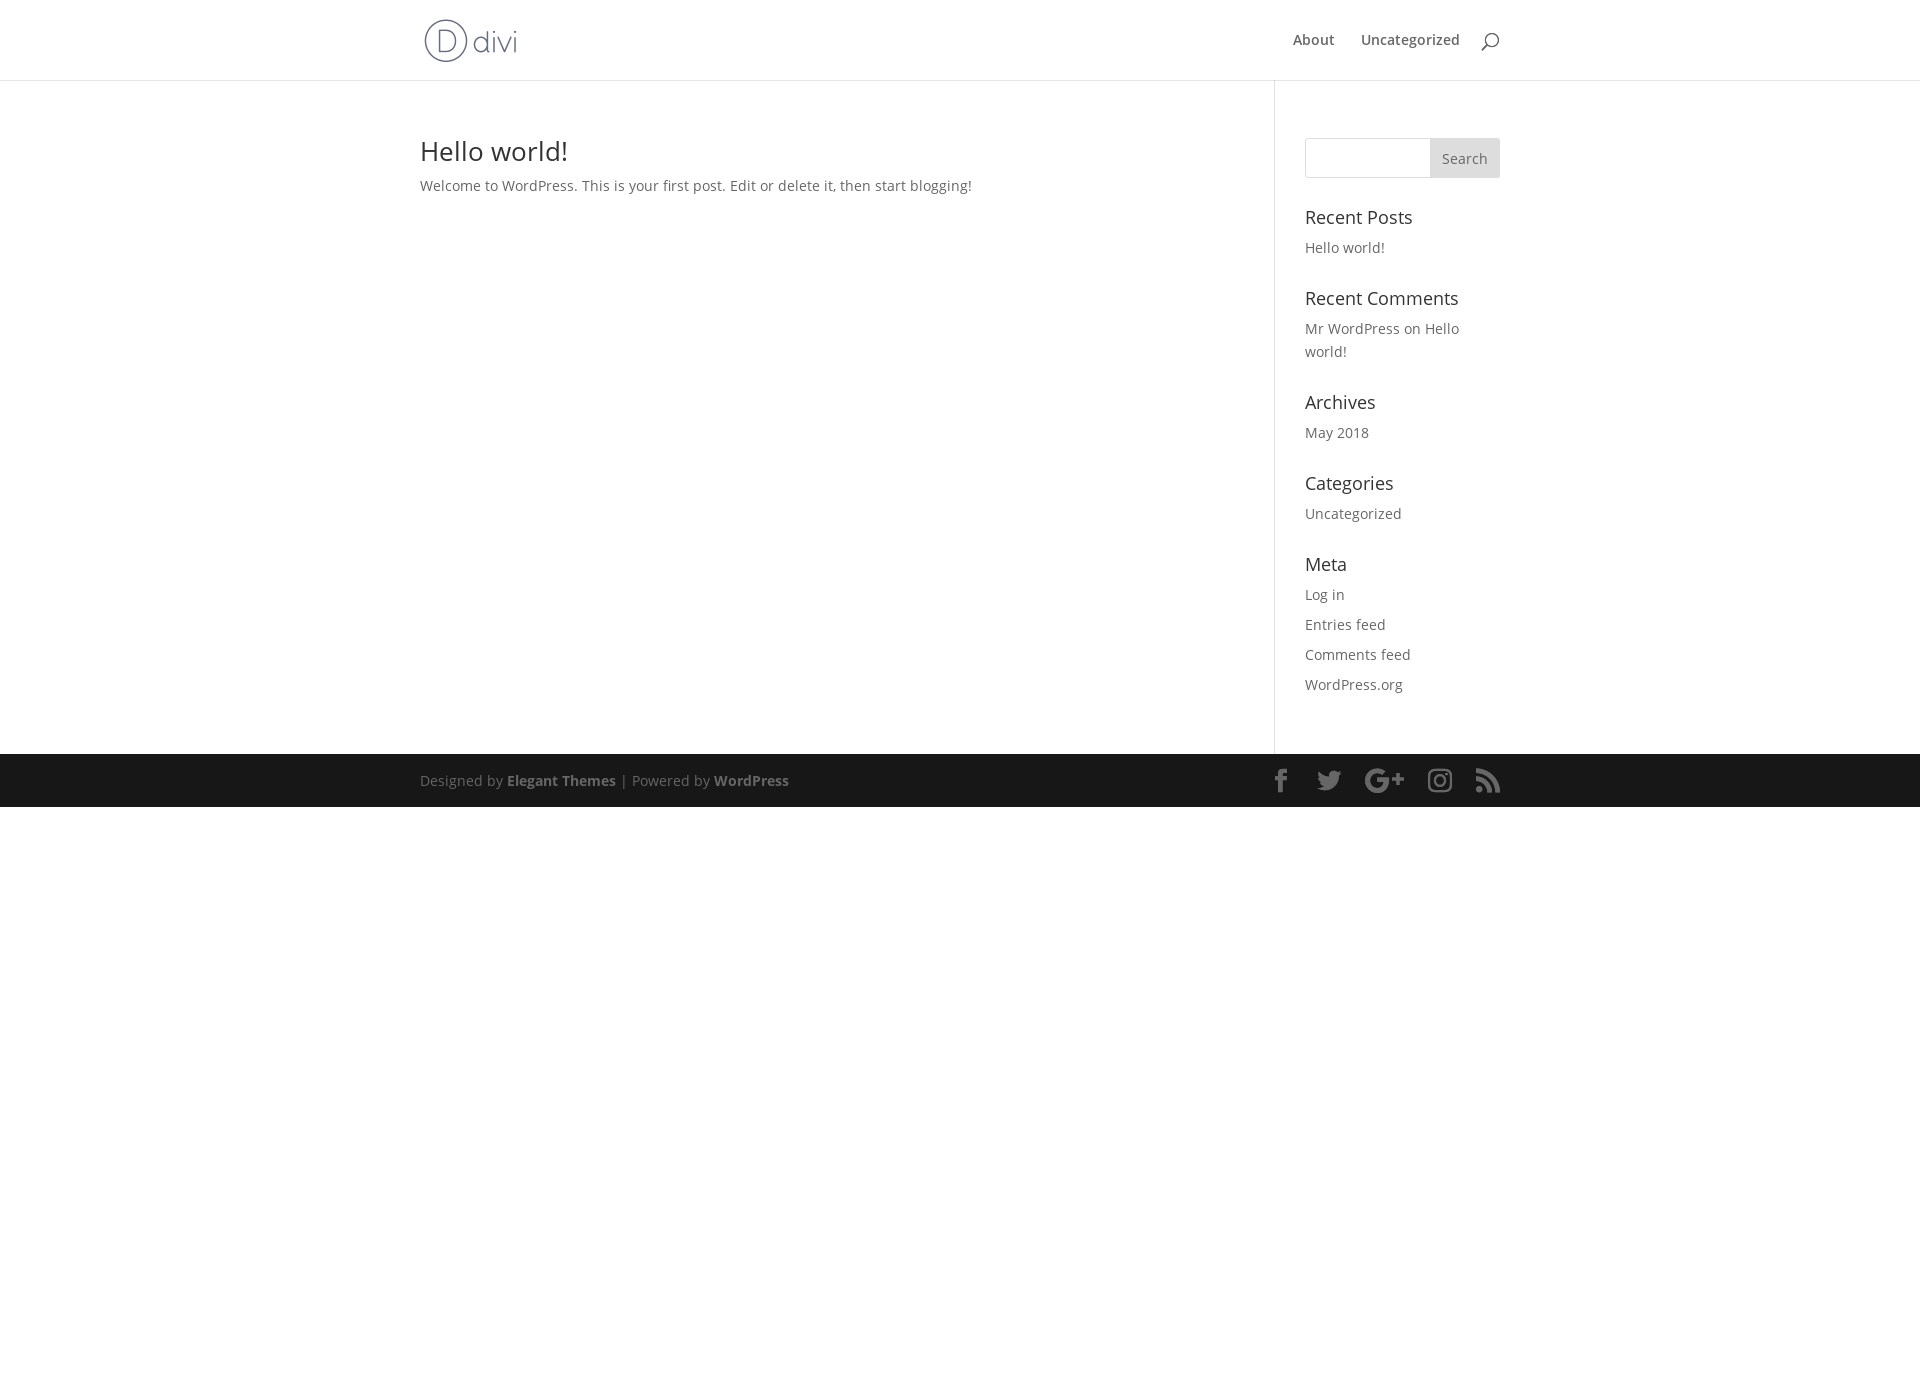
Task: Click the WordPress powered-by link
Action: (751, 780)
